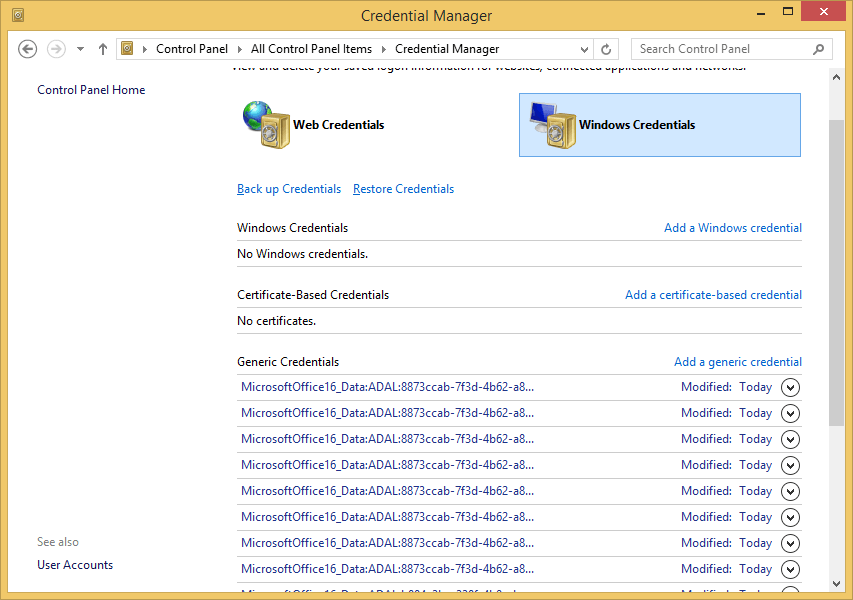The image size is (853, 600).
Task: Open the Restore Credentials link
Action: click(x=403, y=189)
